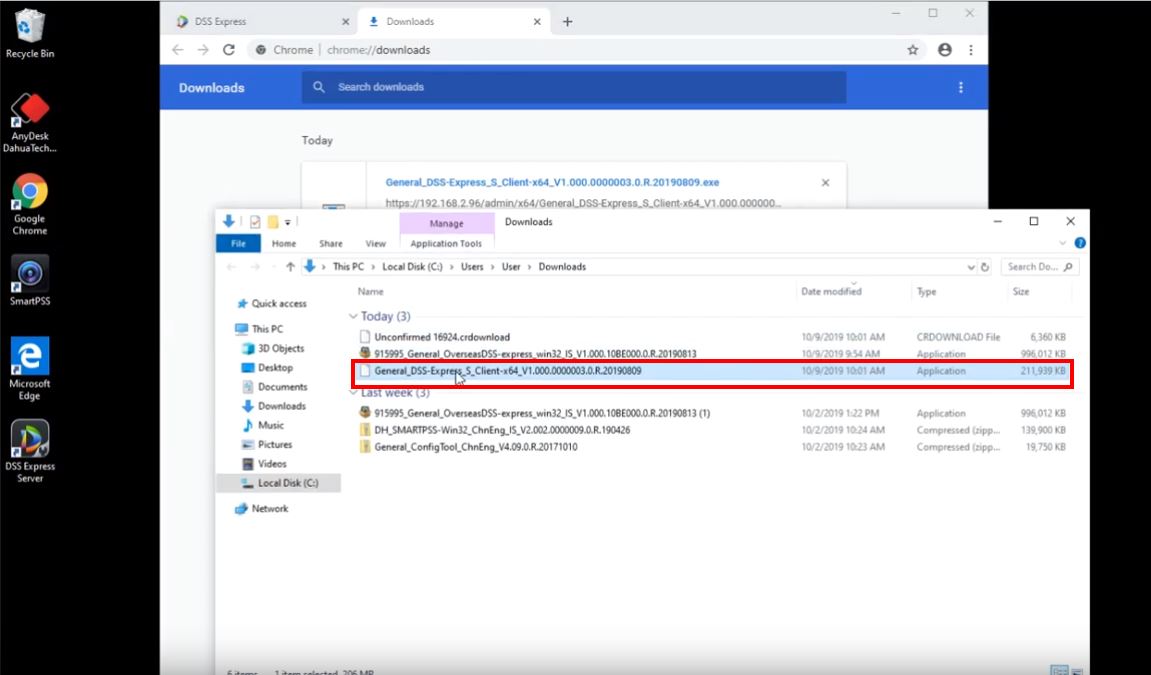Launch AnyDesk from the desktop
The height and width of the screenshot is (675, 1151).
coord(30,112)
